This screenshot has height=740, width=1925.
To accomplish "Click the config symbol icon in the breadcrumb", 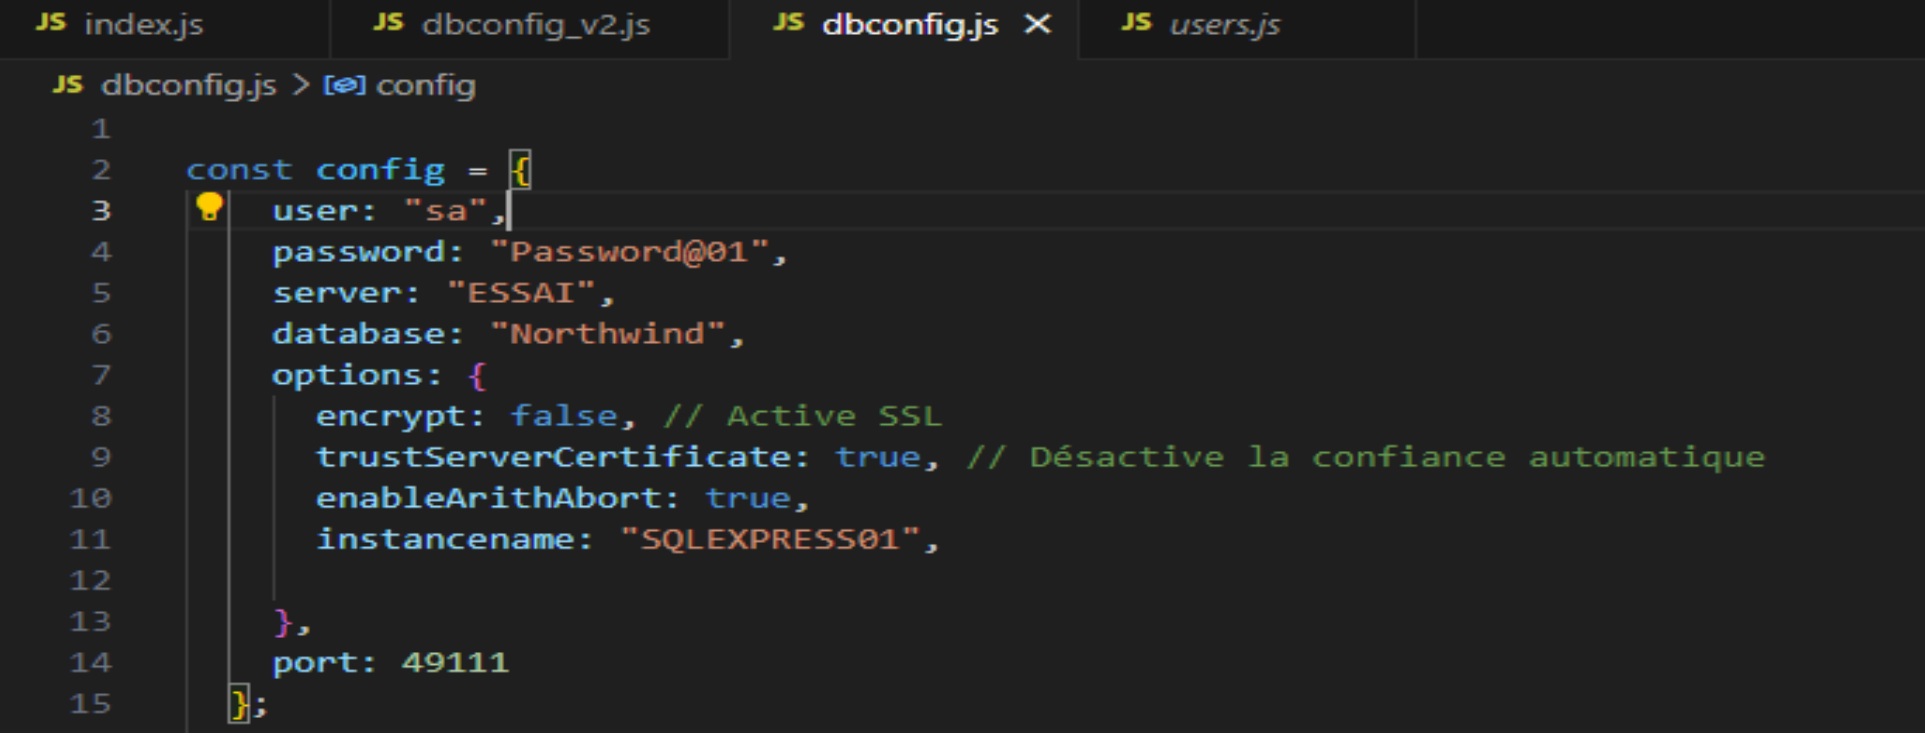I will pos(344,85).
